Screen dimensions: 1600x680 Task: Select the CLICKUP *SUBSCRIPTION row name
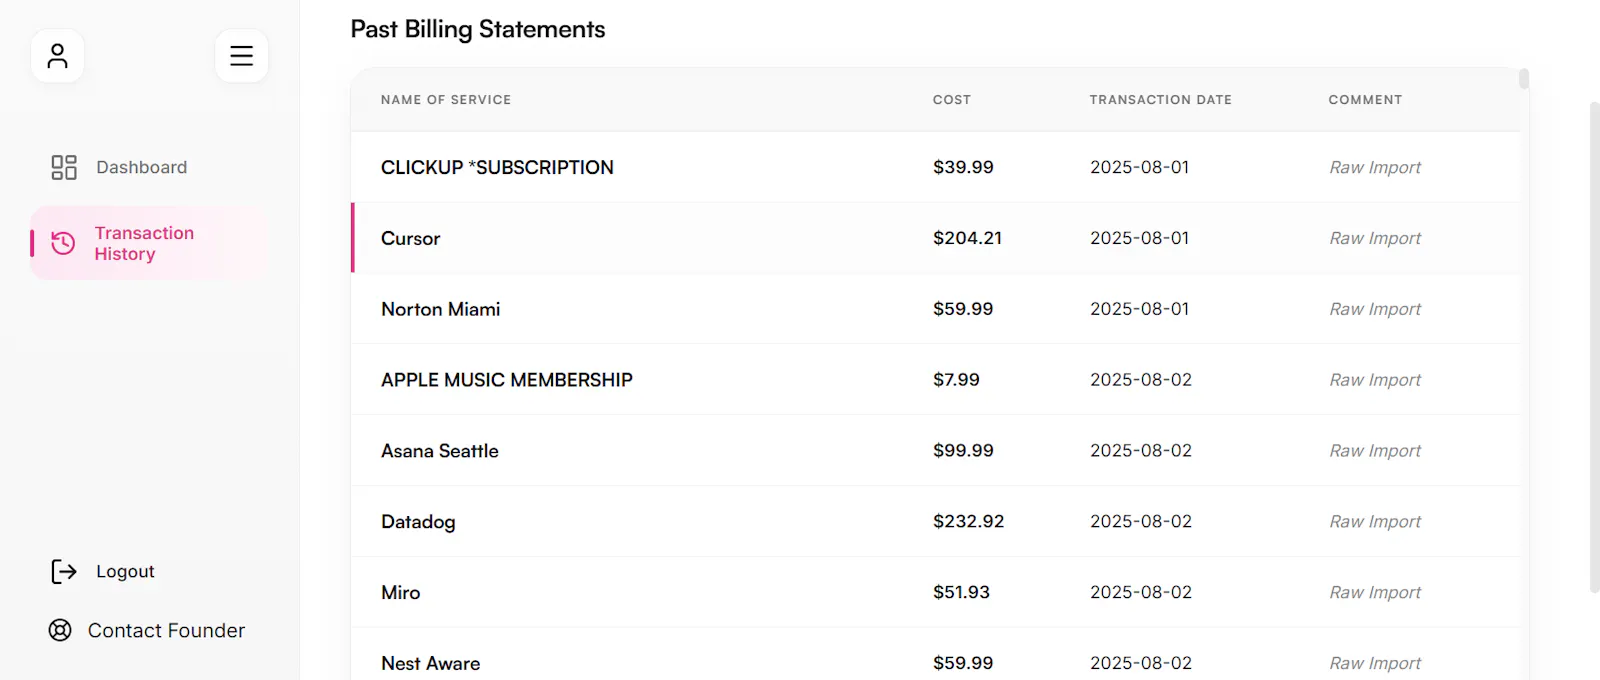pos(497,167)
